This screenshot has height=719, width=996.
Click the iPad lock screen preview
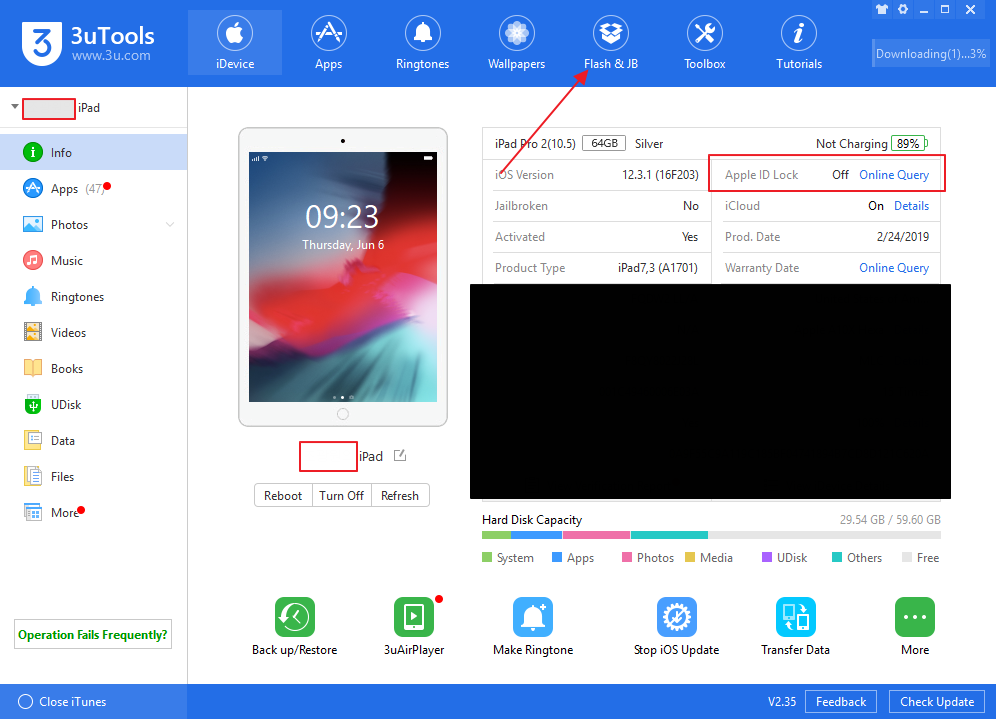pyautogui.click(x=342, y=277)
